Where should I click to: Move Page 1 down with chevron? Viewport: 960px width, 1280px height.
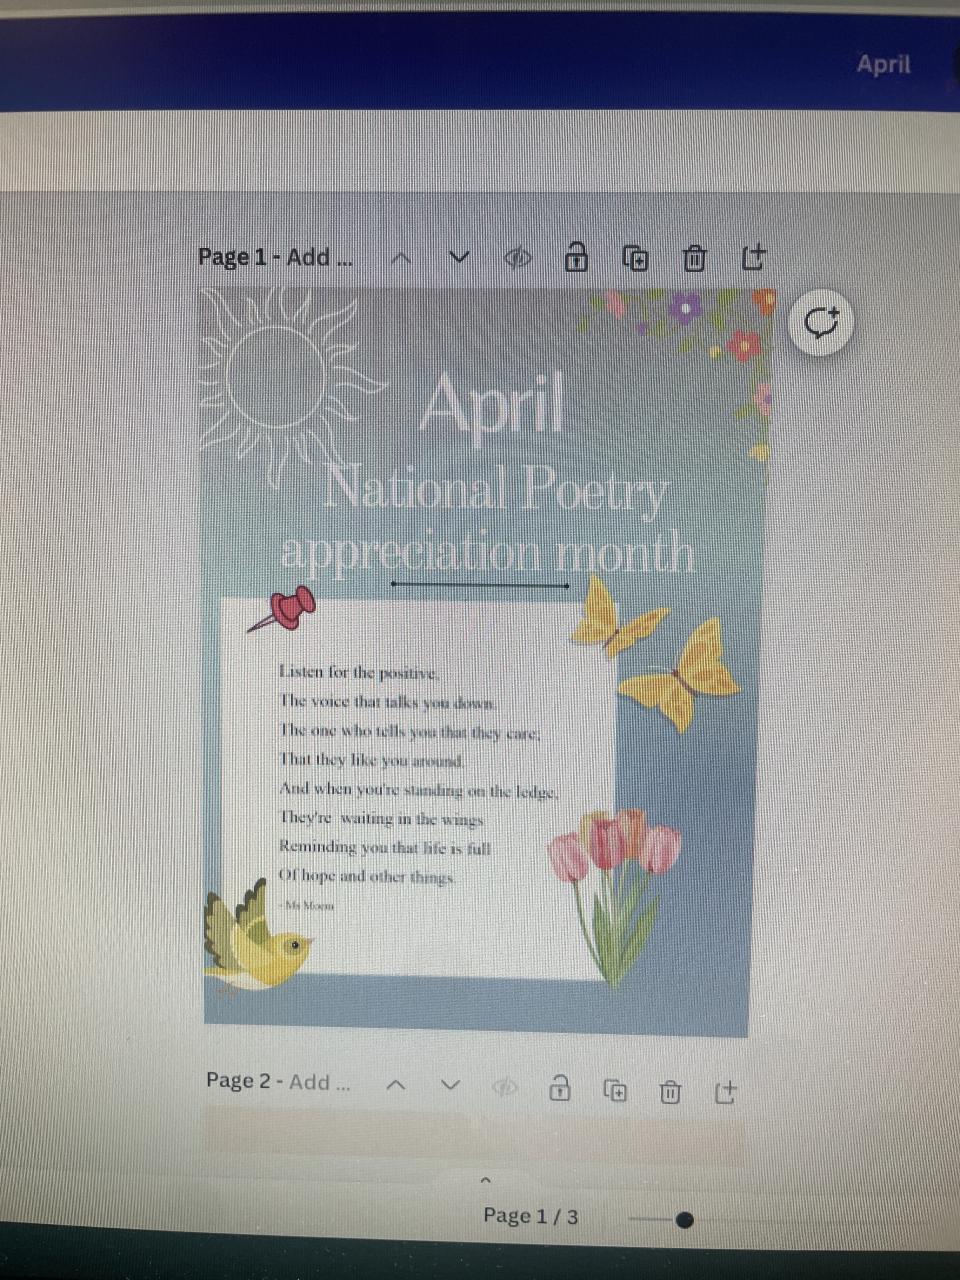(458, 258)
